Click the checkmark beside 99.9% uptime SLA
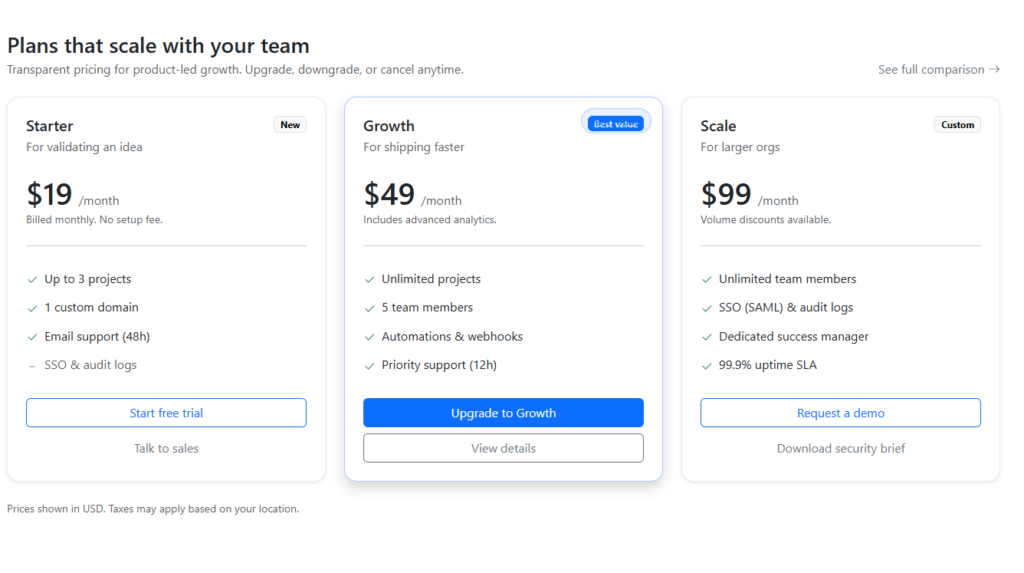Screen dimensions: 1024x573 (707, 366)
